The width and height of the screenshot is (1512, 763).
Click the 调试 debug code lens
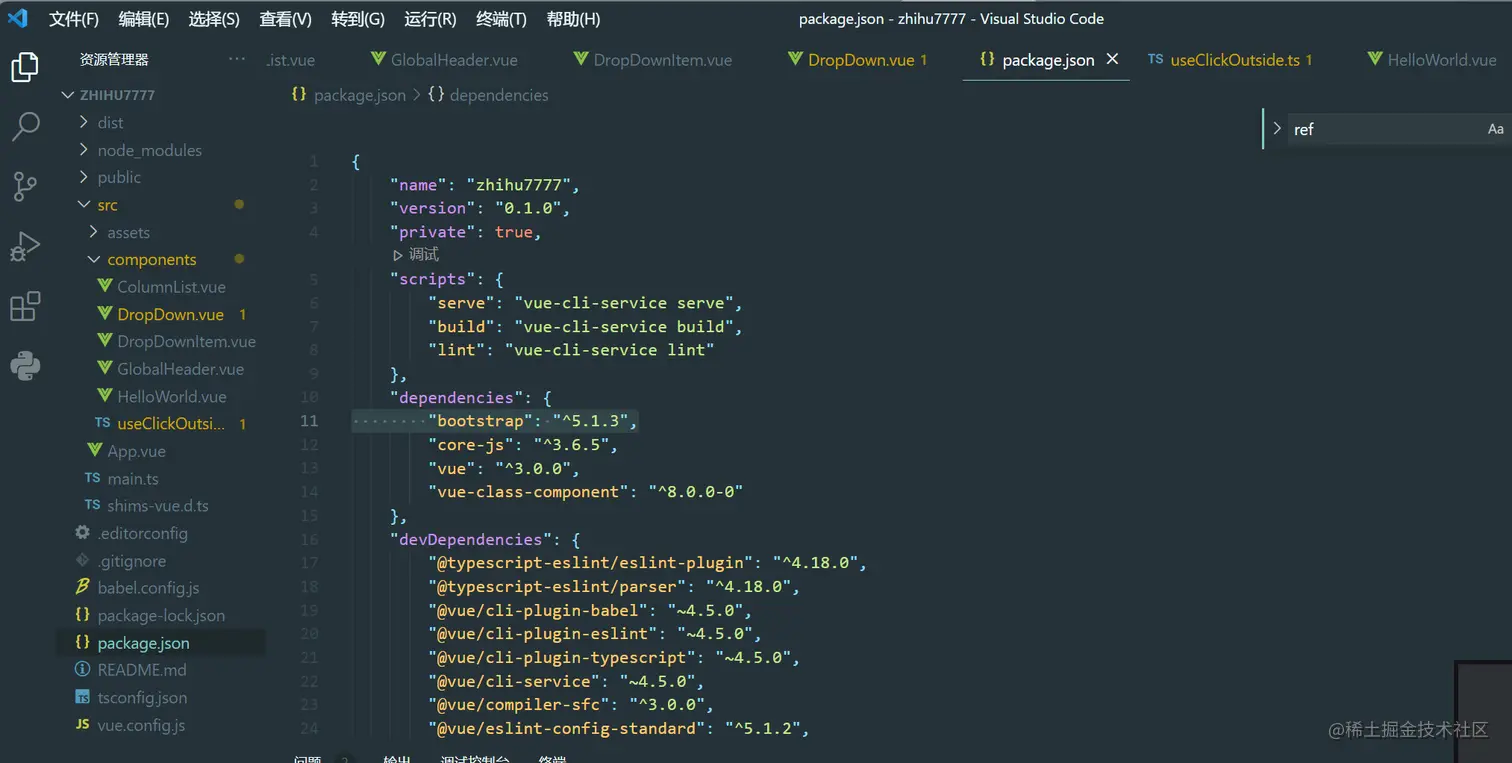(x=415, y=255)
